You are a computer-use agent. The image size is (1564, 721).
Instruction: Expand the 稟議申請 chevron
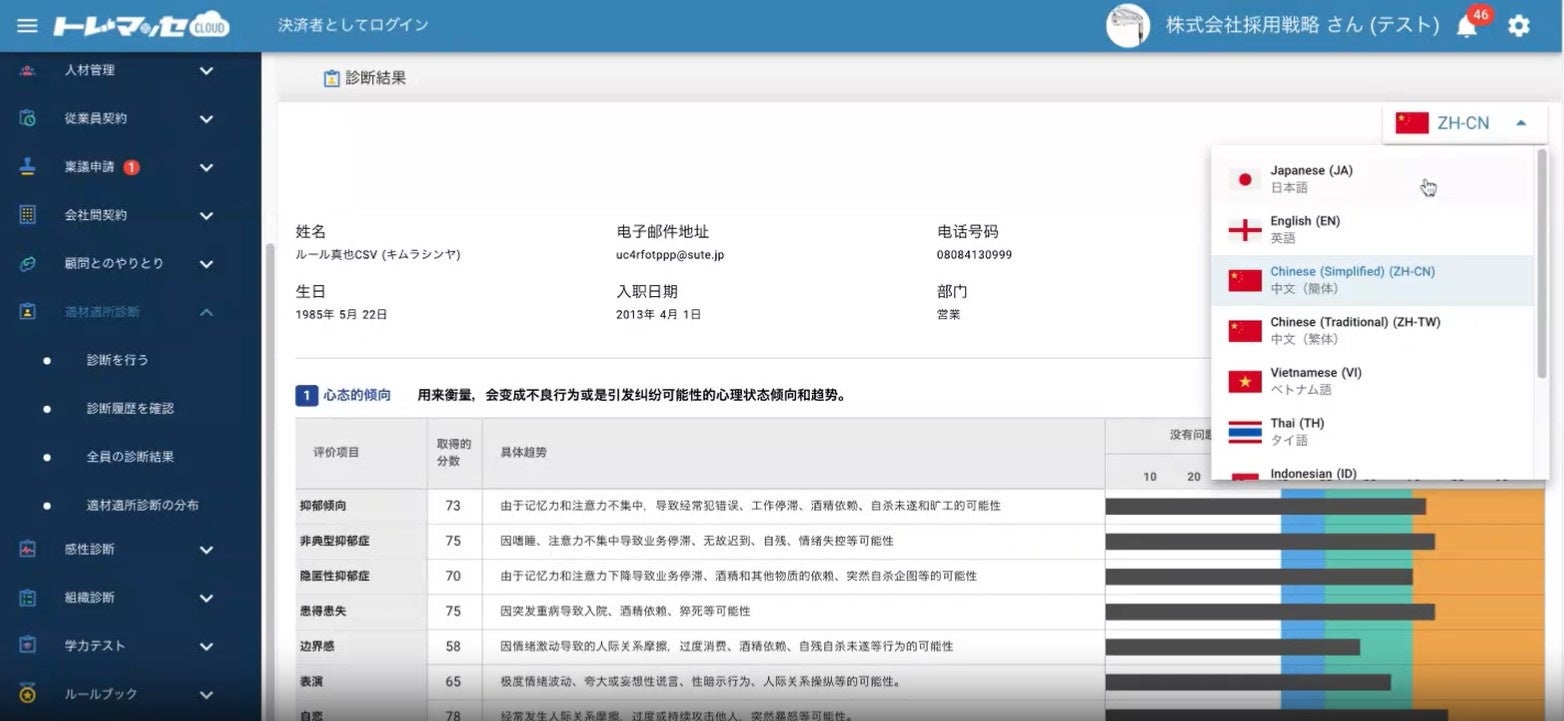206,167
